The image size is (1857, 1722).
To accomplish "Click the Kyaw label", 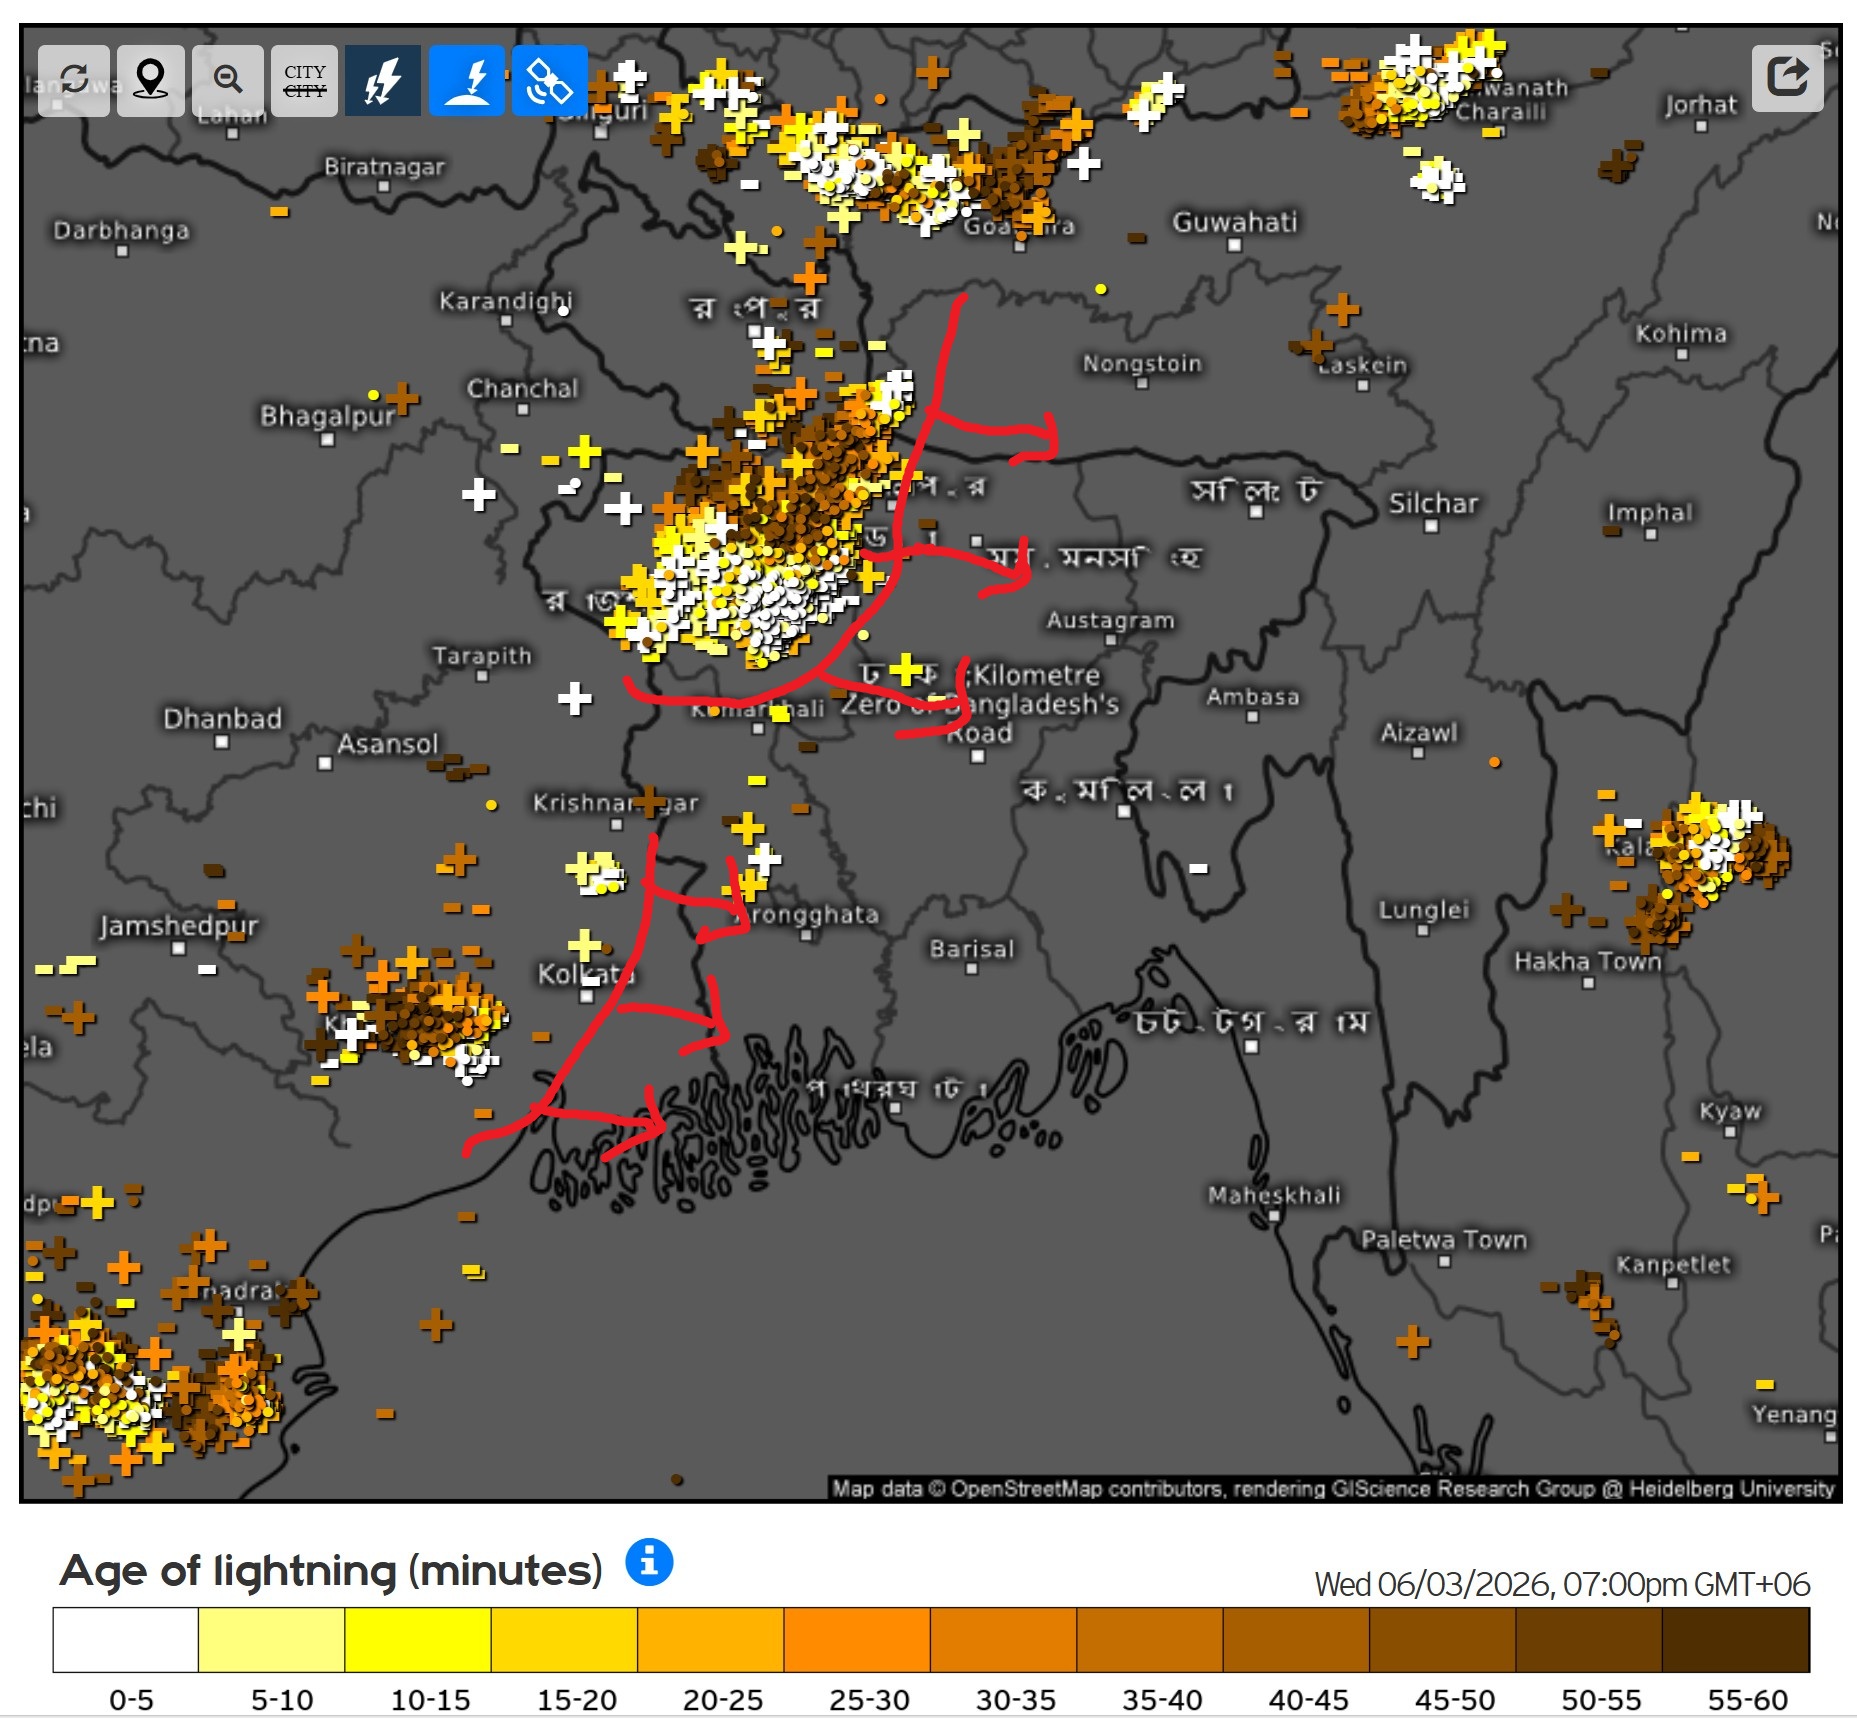I will [x=1730, y=1111].
